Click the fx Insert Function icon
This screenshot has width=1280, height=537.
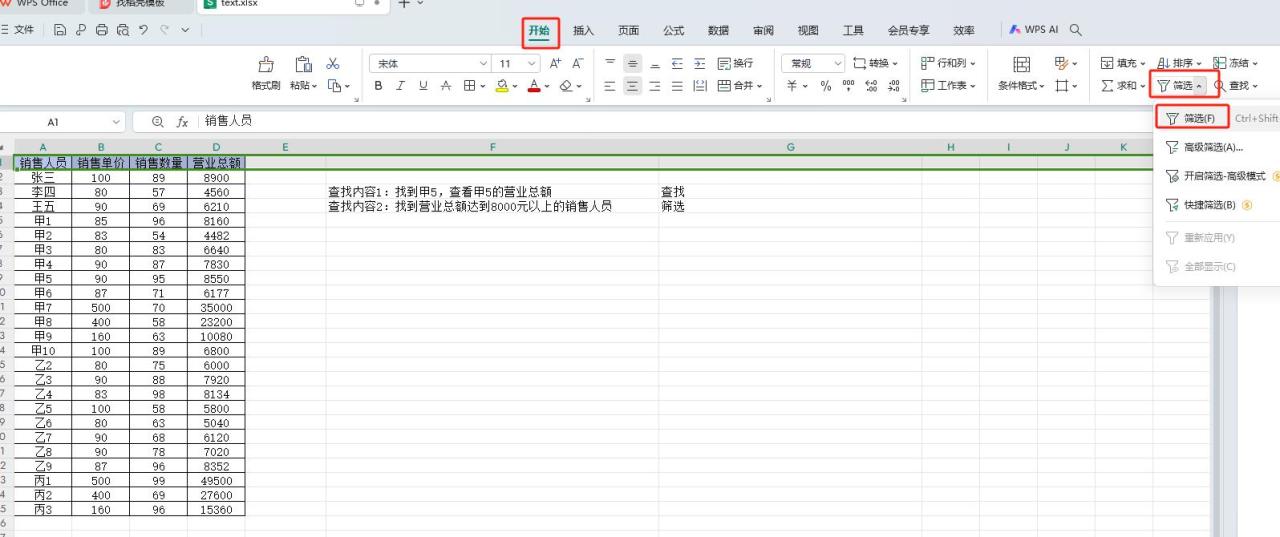coord(182,121)
